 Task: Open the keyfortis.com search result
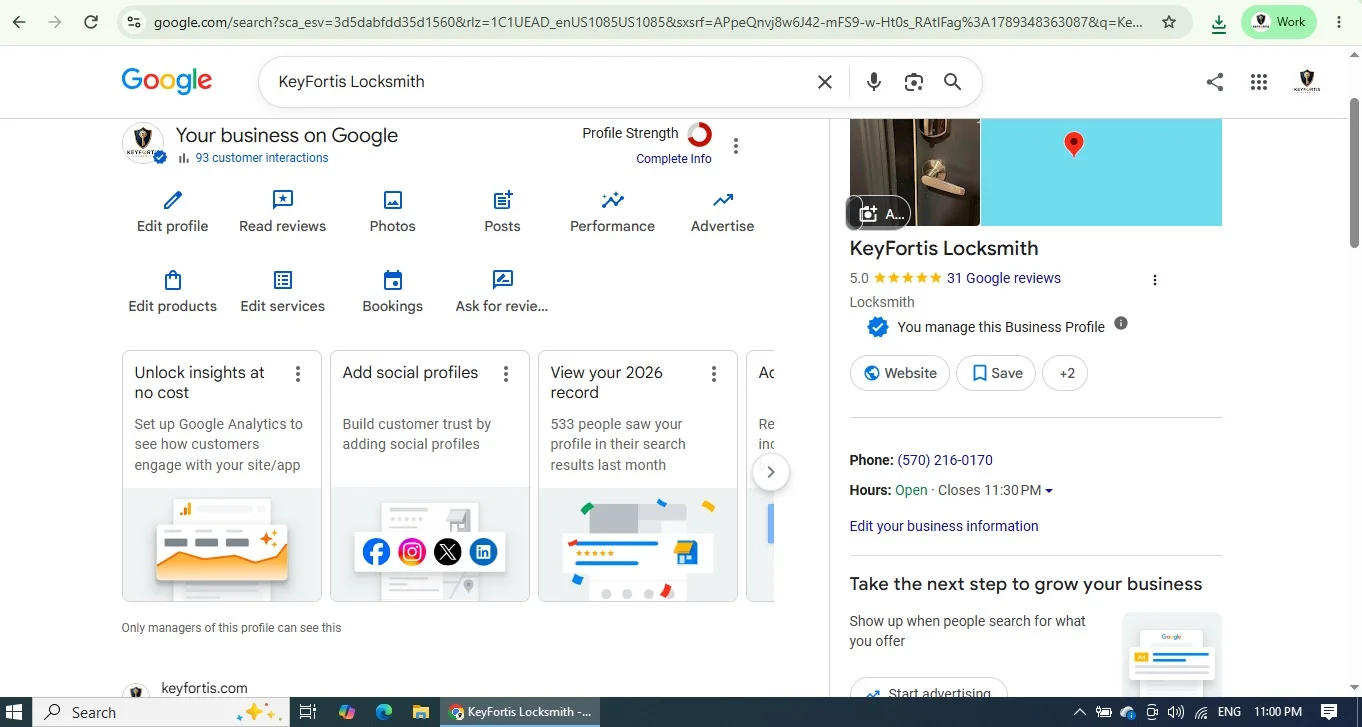204,688
